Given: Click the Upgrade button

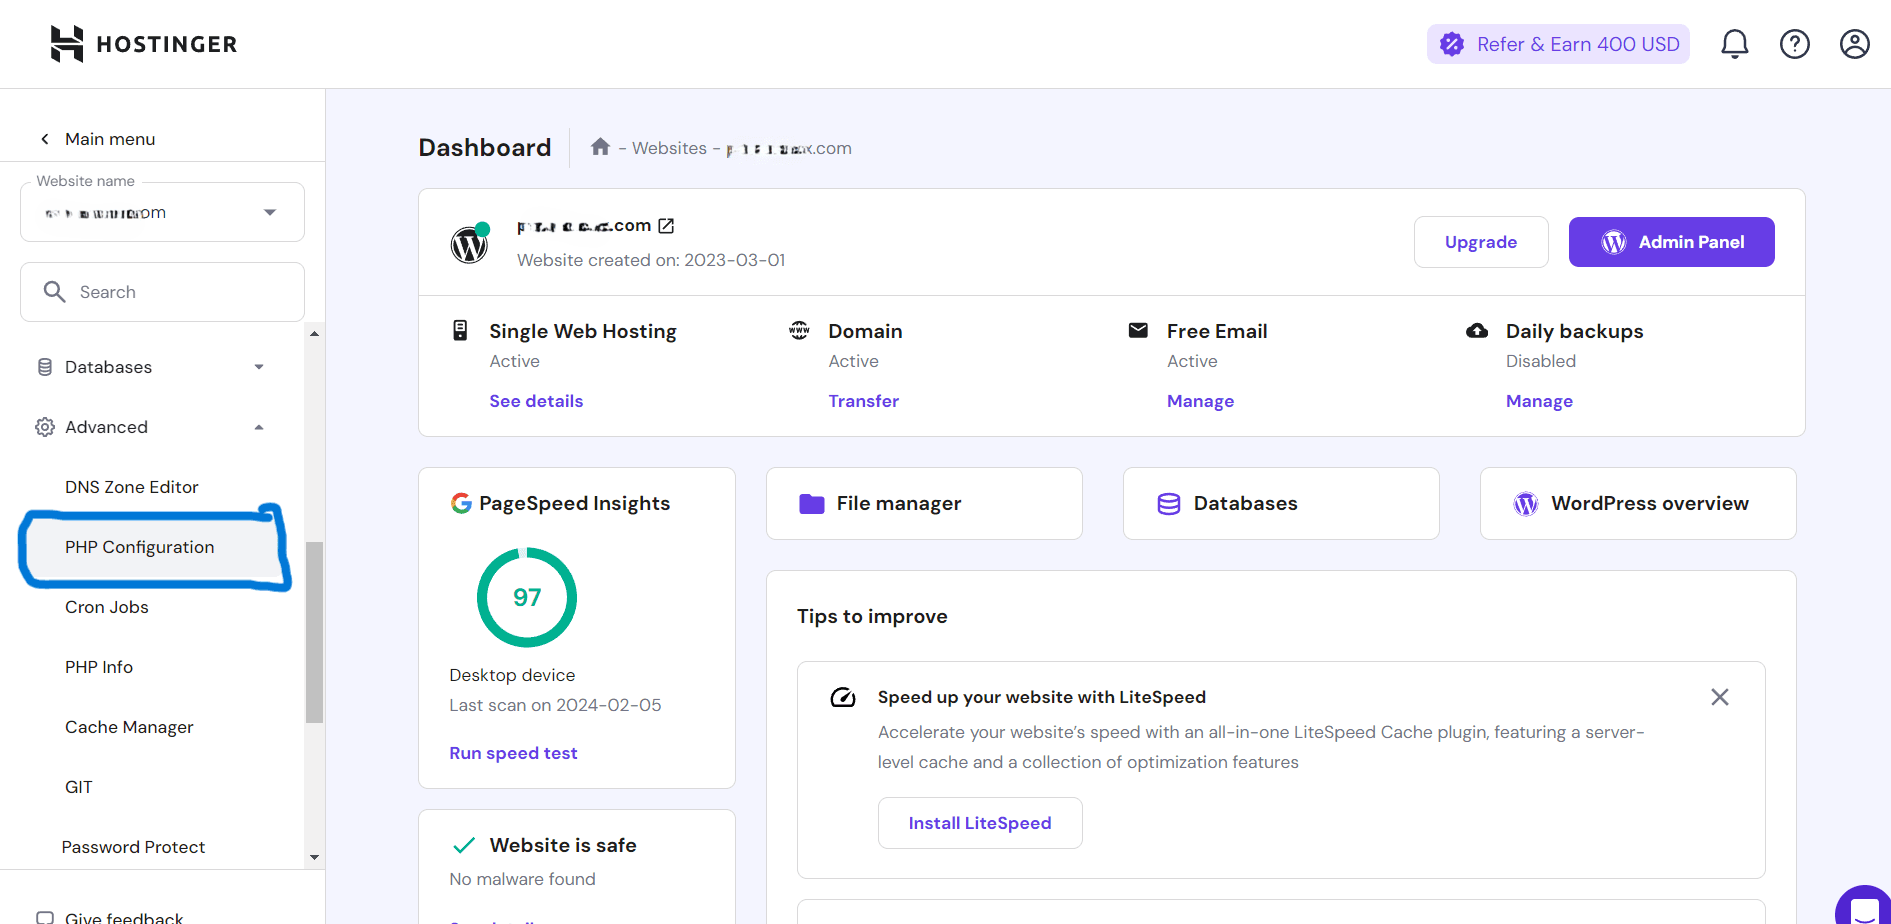Looking at the screenshot, I should 1481,242.
